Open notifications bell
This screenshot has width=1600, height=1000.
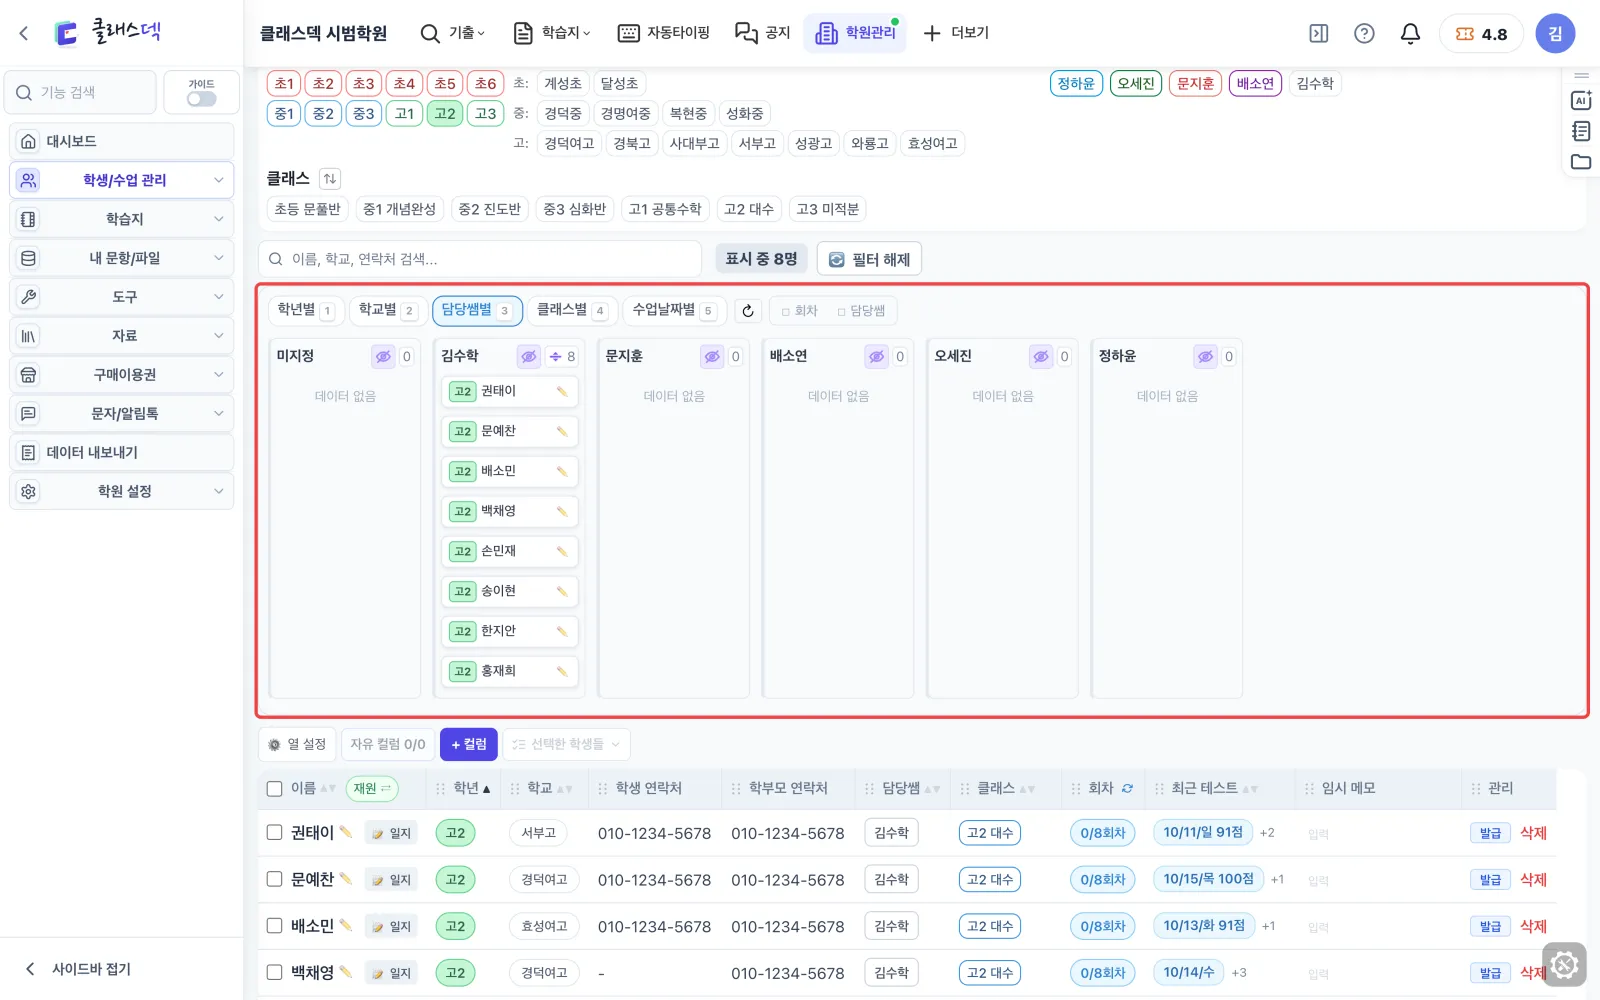point(1410,33)
